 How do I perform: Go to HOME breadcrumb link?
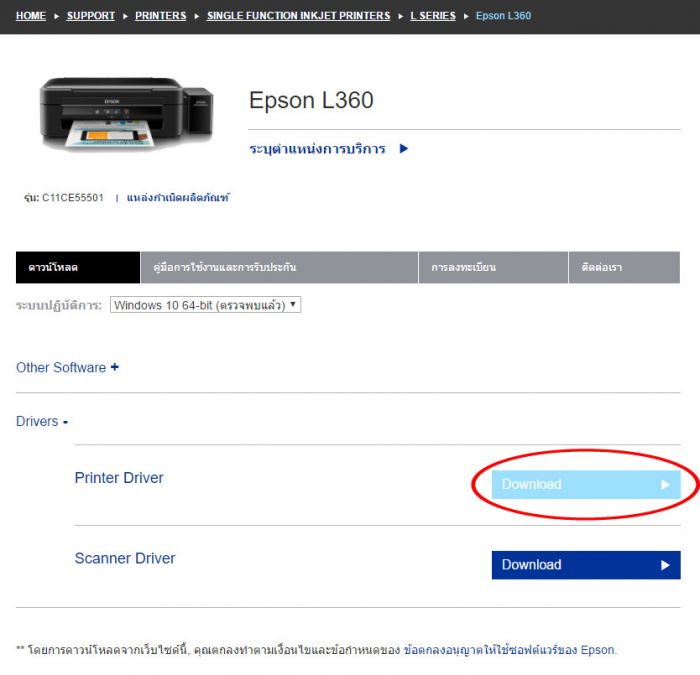(x=31, y=16)
